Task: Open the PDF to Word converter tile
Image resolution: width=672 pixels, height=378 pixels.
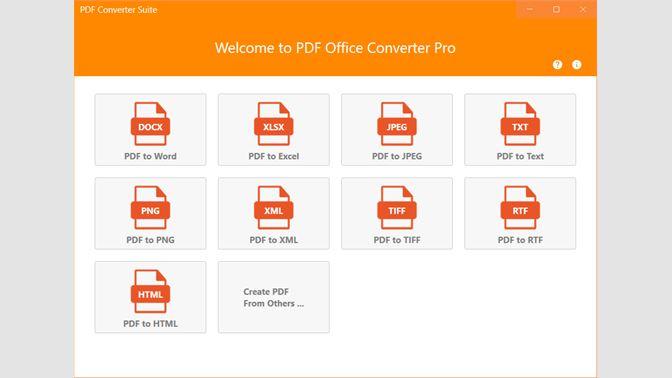Action: [x=150, y=130]
